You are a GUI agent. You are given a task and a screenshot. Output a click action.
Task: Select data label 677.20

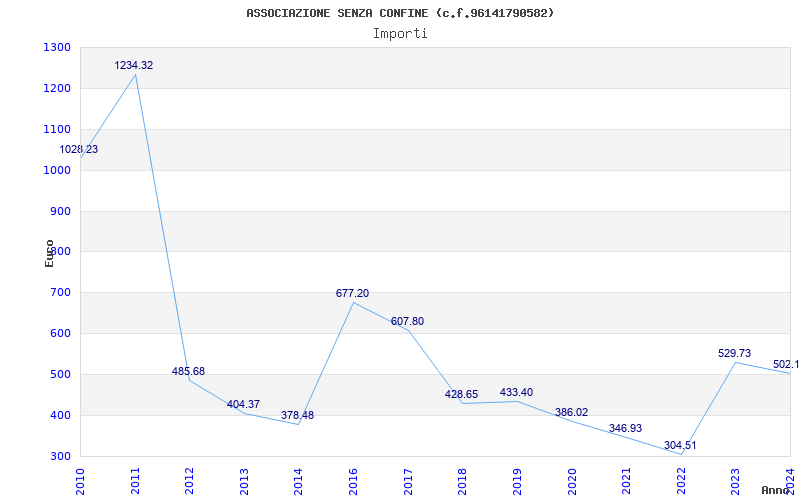click(352, 293)
